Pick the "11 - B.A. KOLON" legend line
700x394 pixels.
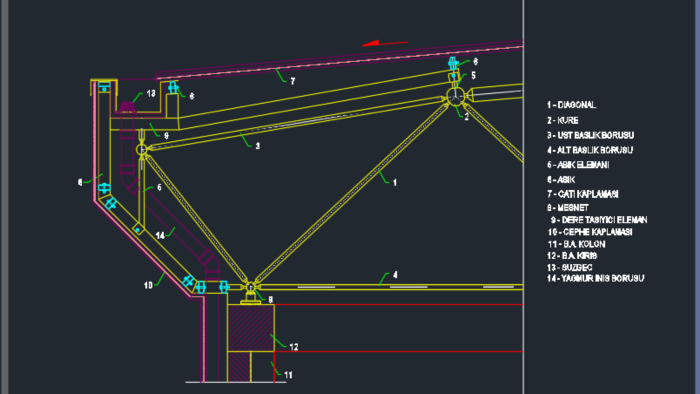(x=576, y=244)
